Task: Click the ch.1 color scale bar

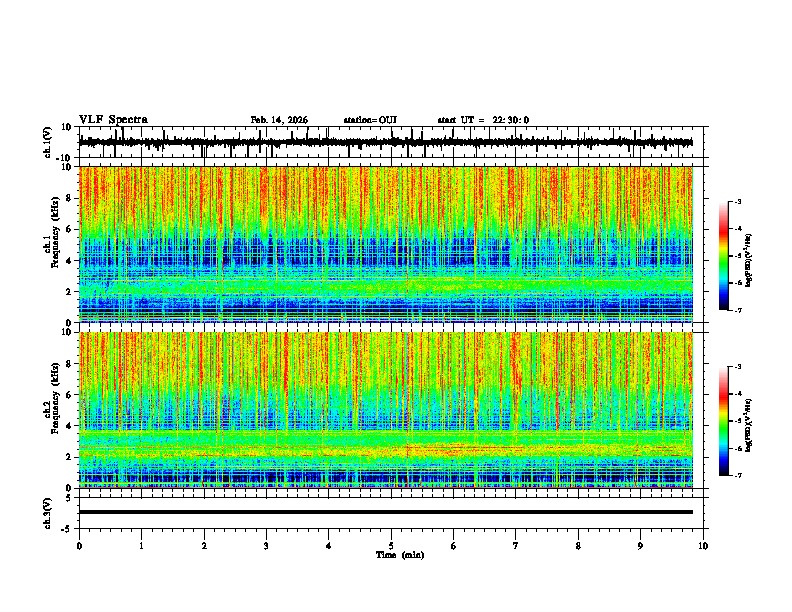Action: tap(724, 256)
